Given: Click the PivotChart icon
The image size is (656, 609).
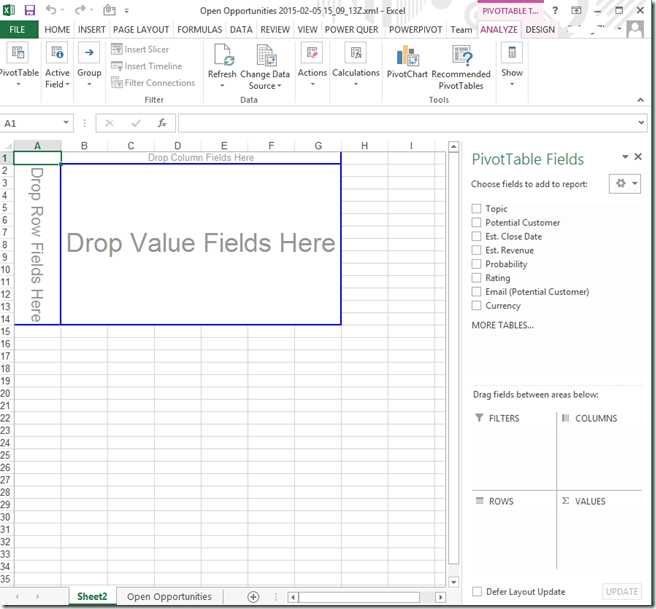Looking at the screenshot, I should [407, 56].
